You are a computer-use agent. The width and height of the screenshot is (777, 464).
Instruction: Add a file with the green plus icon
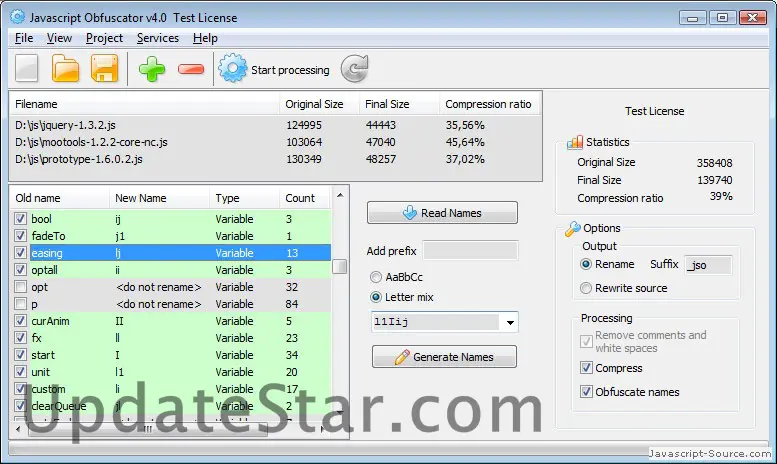point(152,69)
